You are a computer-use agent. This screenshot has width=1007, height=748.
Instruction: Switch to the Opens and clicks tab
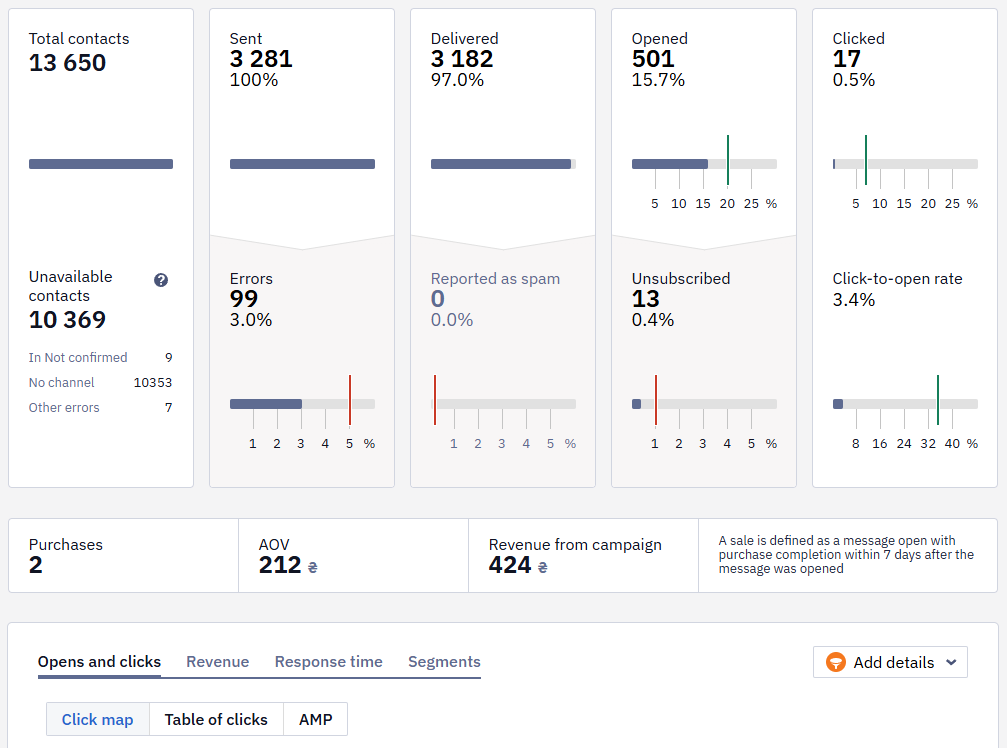pyautogui.click(x=99, y=661)
